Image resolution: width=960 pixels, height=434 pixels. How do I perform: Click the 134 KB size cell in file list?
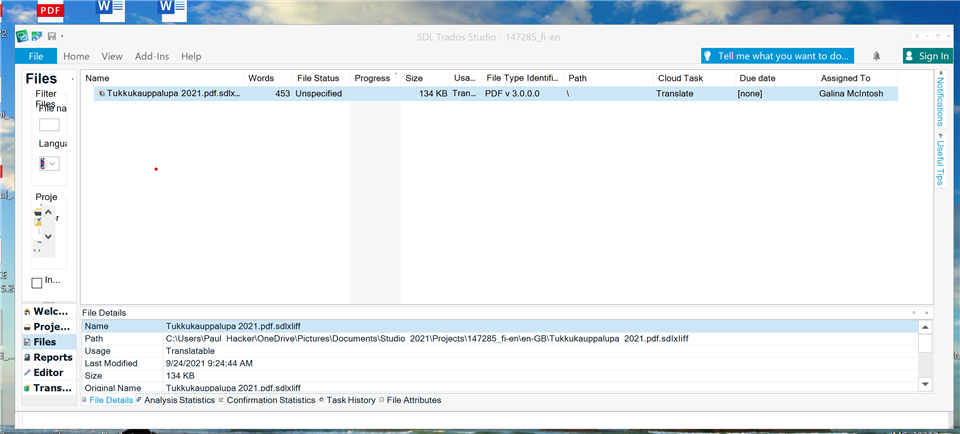tap(433, 94)
